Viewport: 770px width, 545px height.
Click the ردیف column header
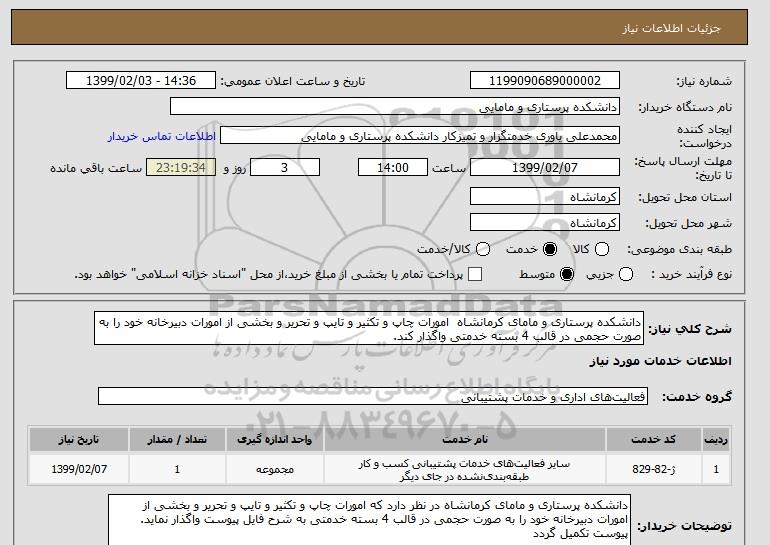click(716, 439)
